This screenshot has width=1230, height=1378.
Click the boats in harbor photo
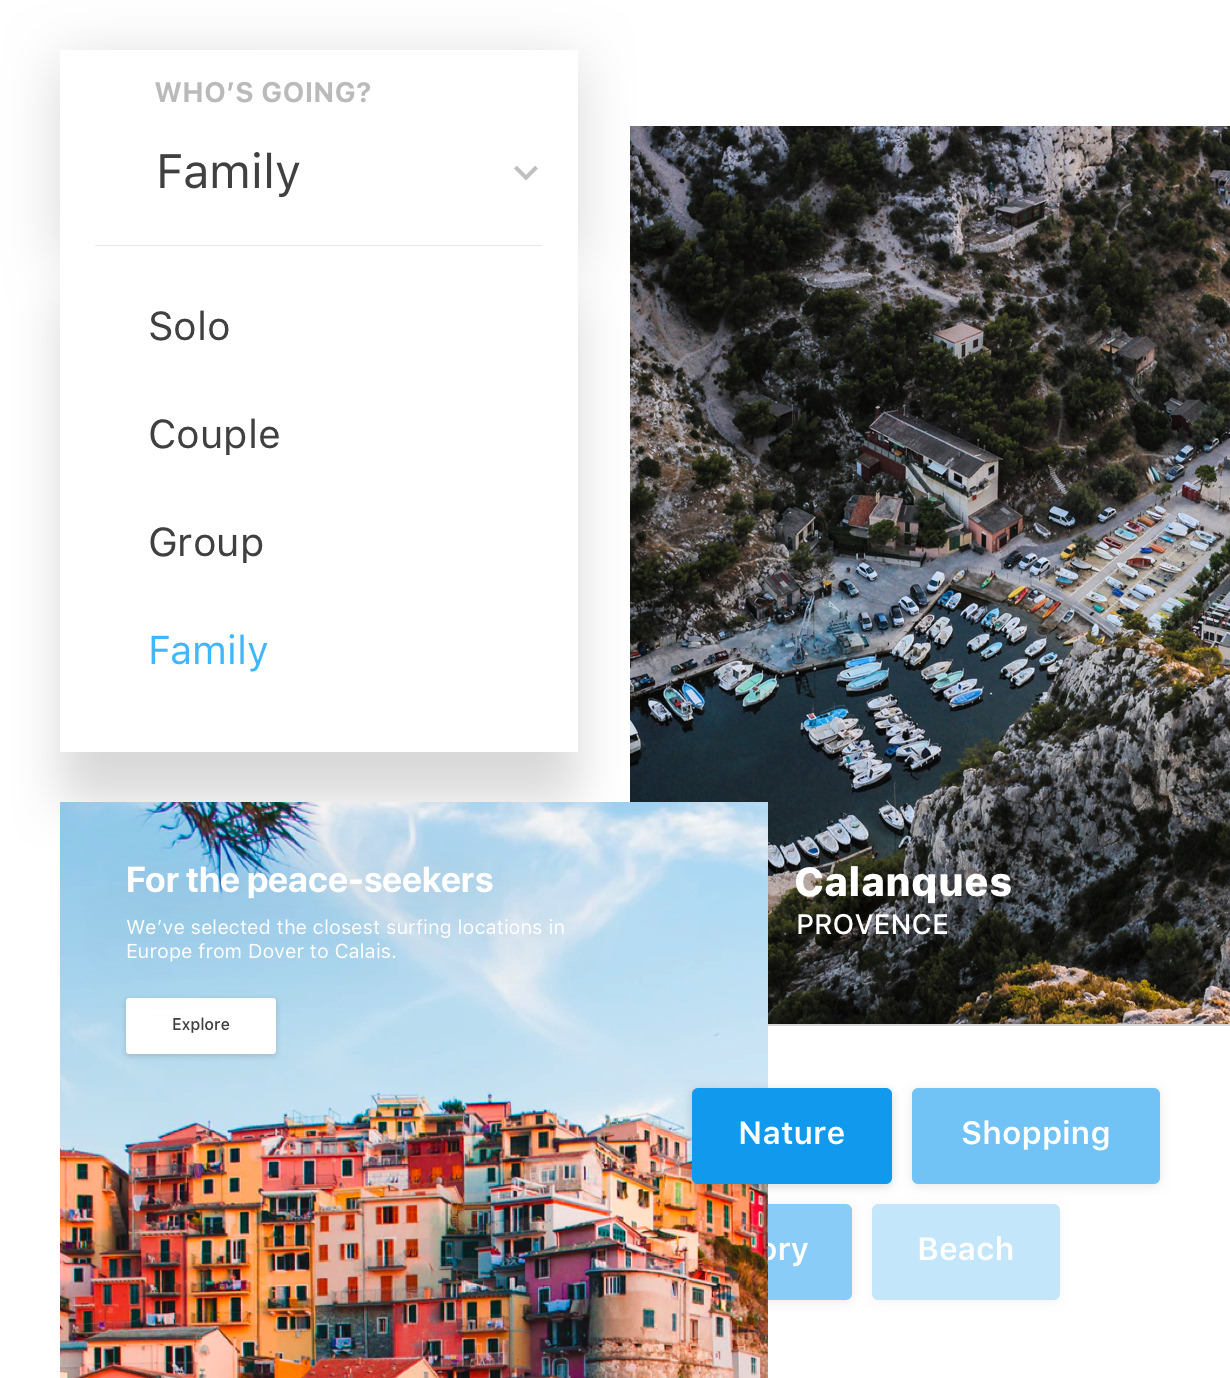pyautogui.click(x=900, y=690)
